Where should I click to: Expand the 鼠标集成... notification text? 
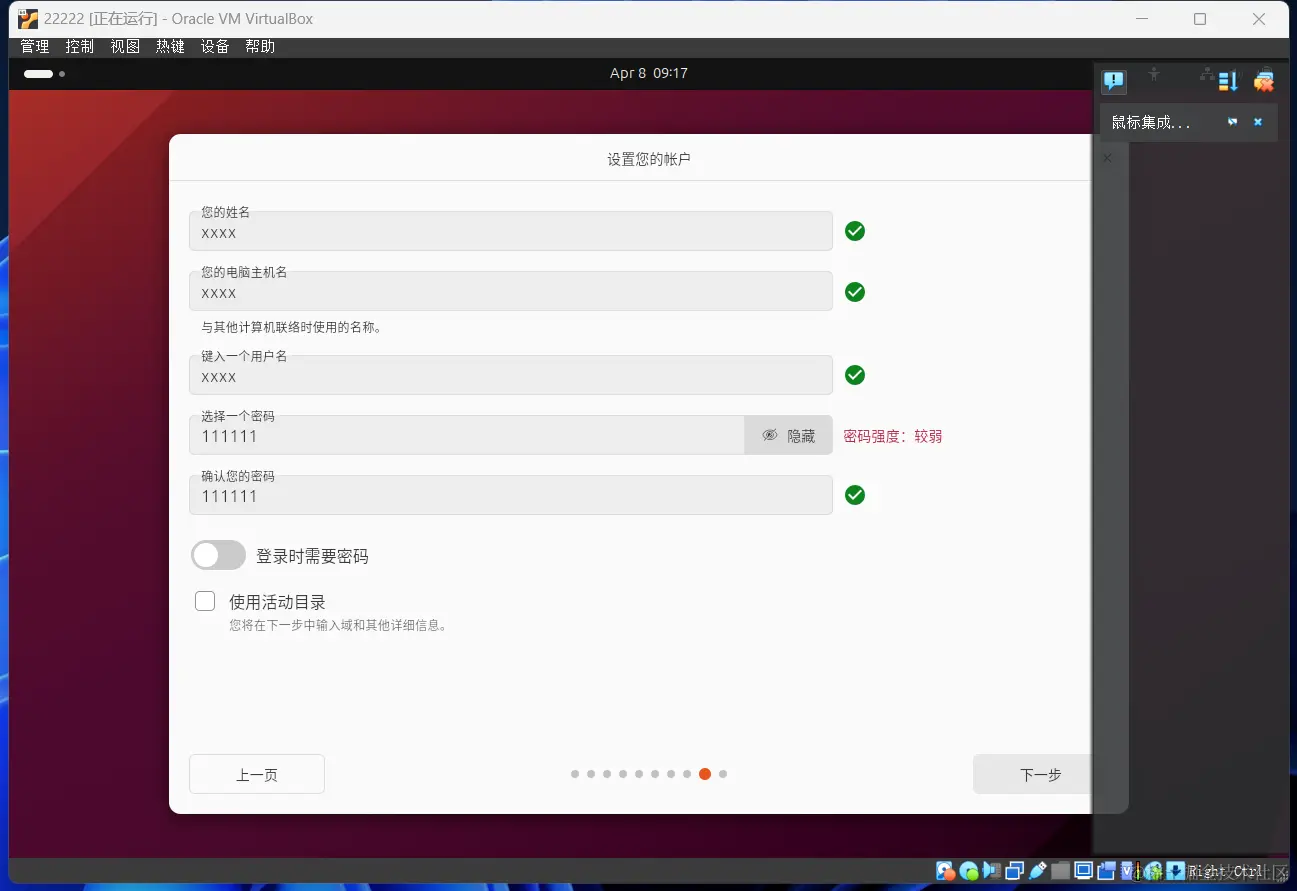tap(1152, 122)
